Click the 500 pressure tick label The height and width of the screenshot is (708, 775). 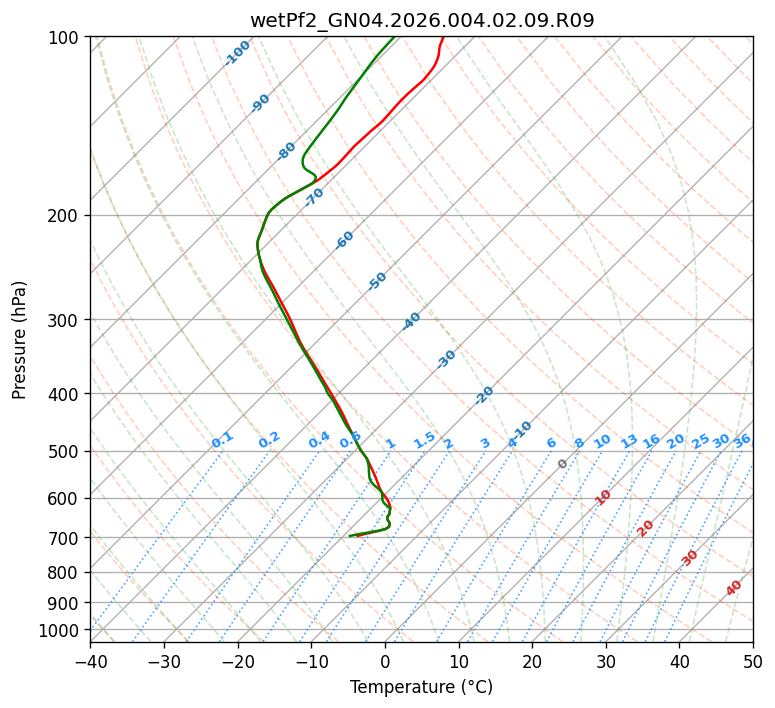pos(66,452)
